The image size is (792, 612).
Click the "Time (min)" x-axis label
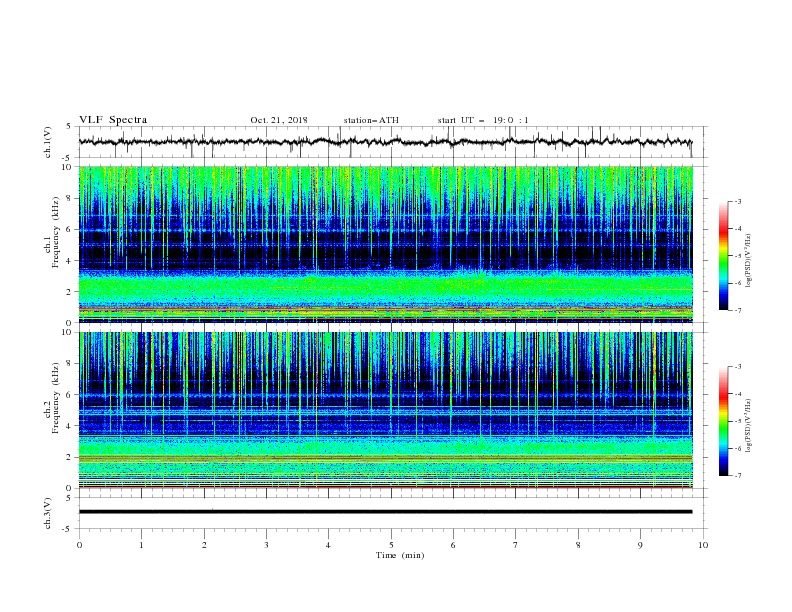400,555
